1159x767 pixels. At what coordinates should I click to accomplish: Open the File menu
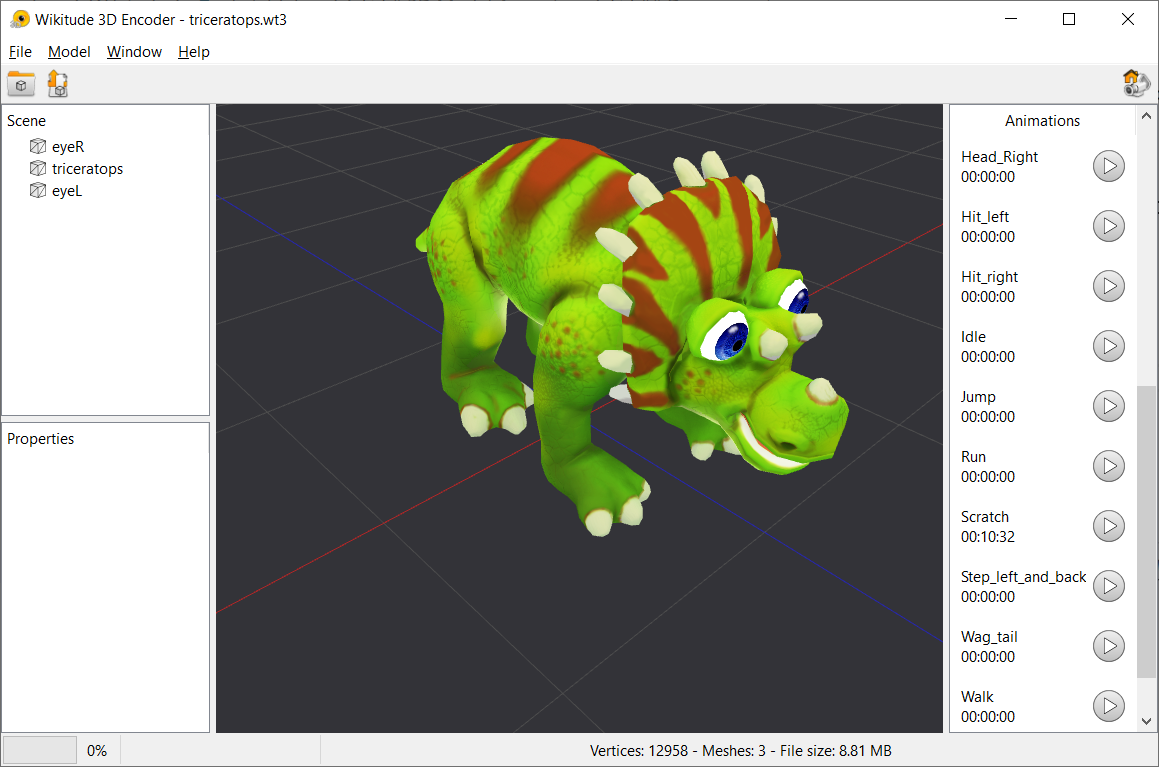pyautogui.click(x=19, y=52)
